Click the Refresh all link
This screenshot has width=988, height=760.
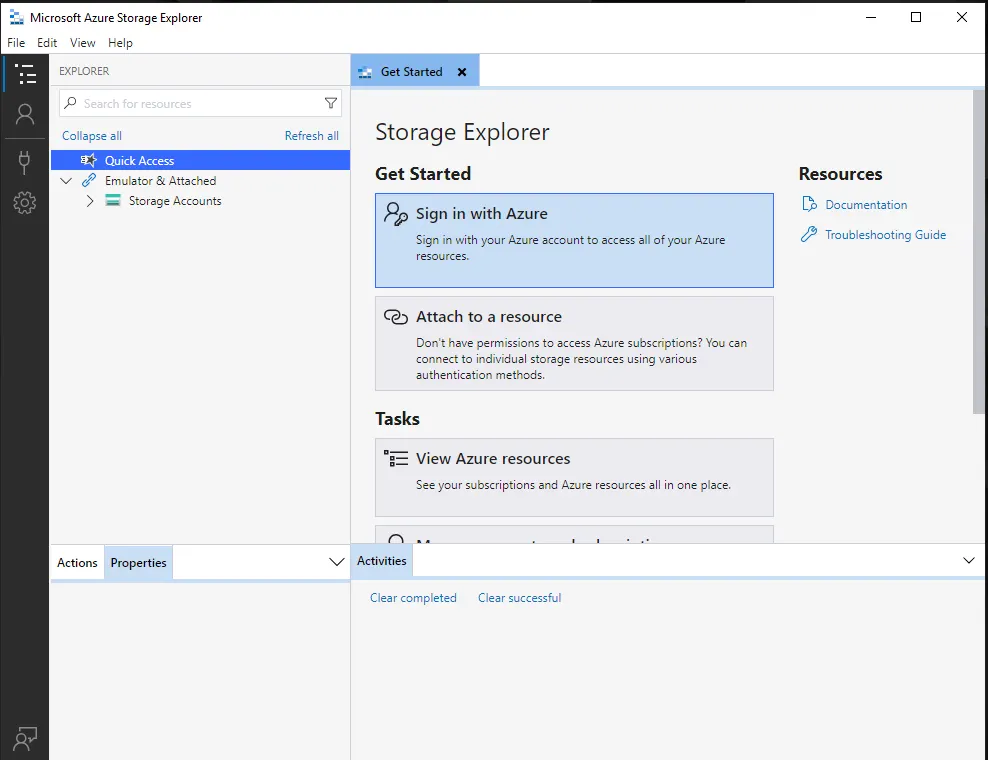pos(311,136)
